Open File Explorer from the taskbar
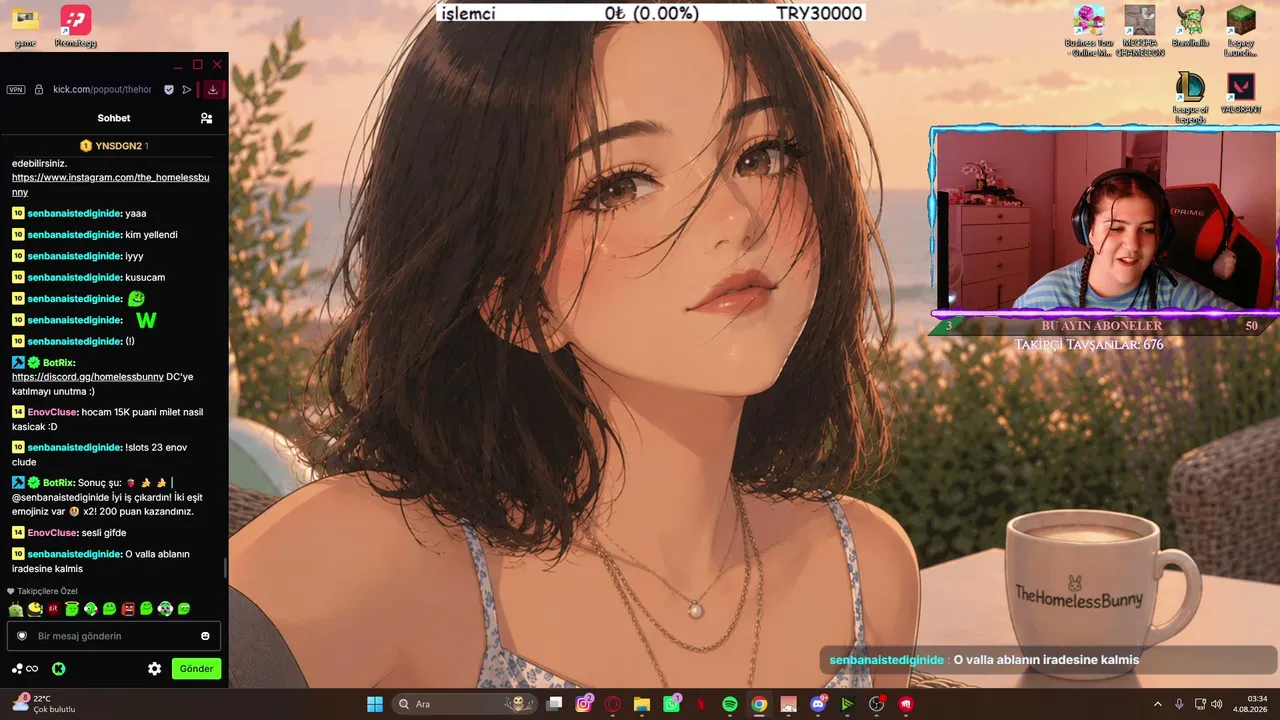Image resolution: width=1280 pixels, height=720 pixels. (x=642, y=704)
